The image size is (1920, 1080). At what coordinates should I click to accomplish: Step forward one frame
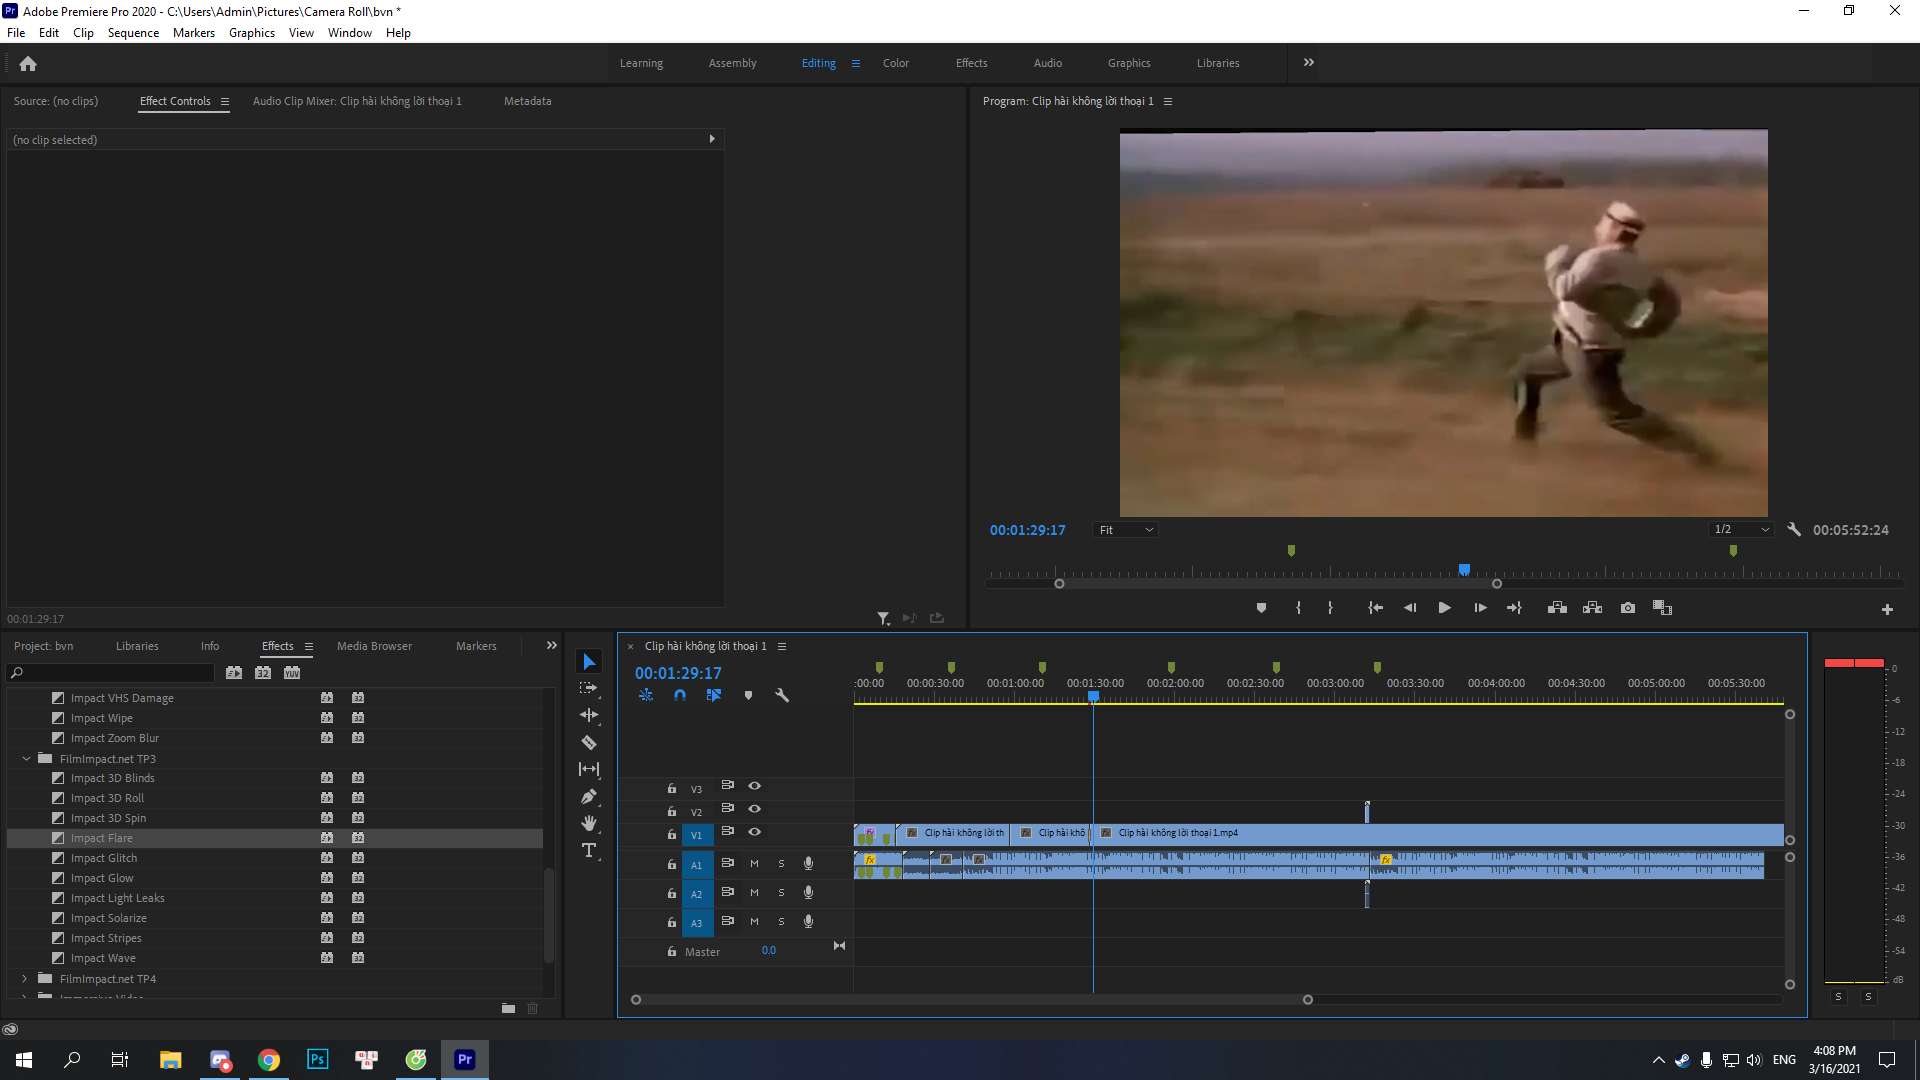point(1480,608)
